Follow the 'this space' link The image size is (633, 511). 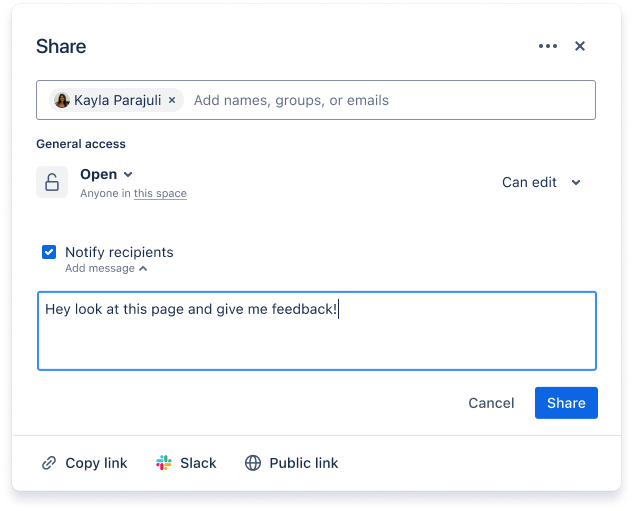click(x=160, y=193)
